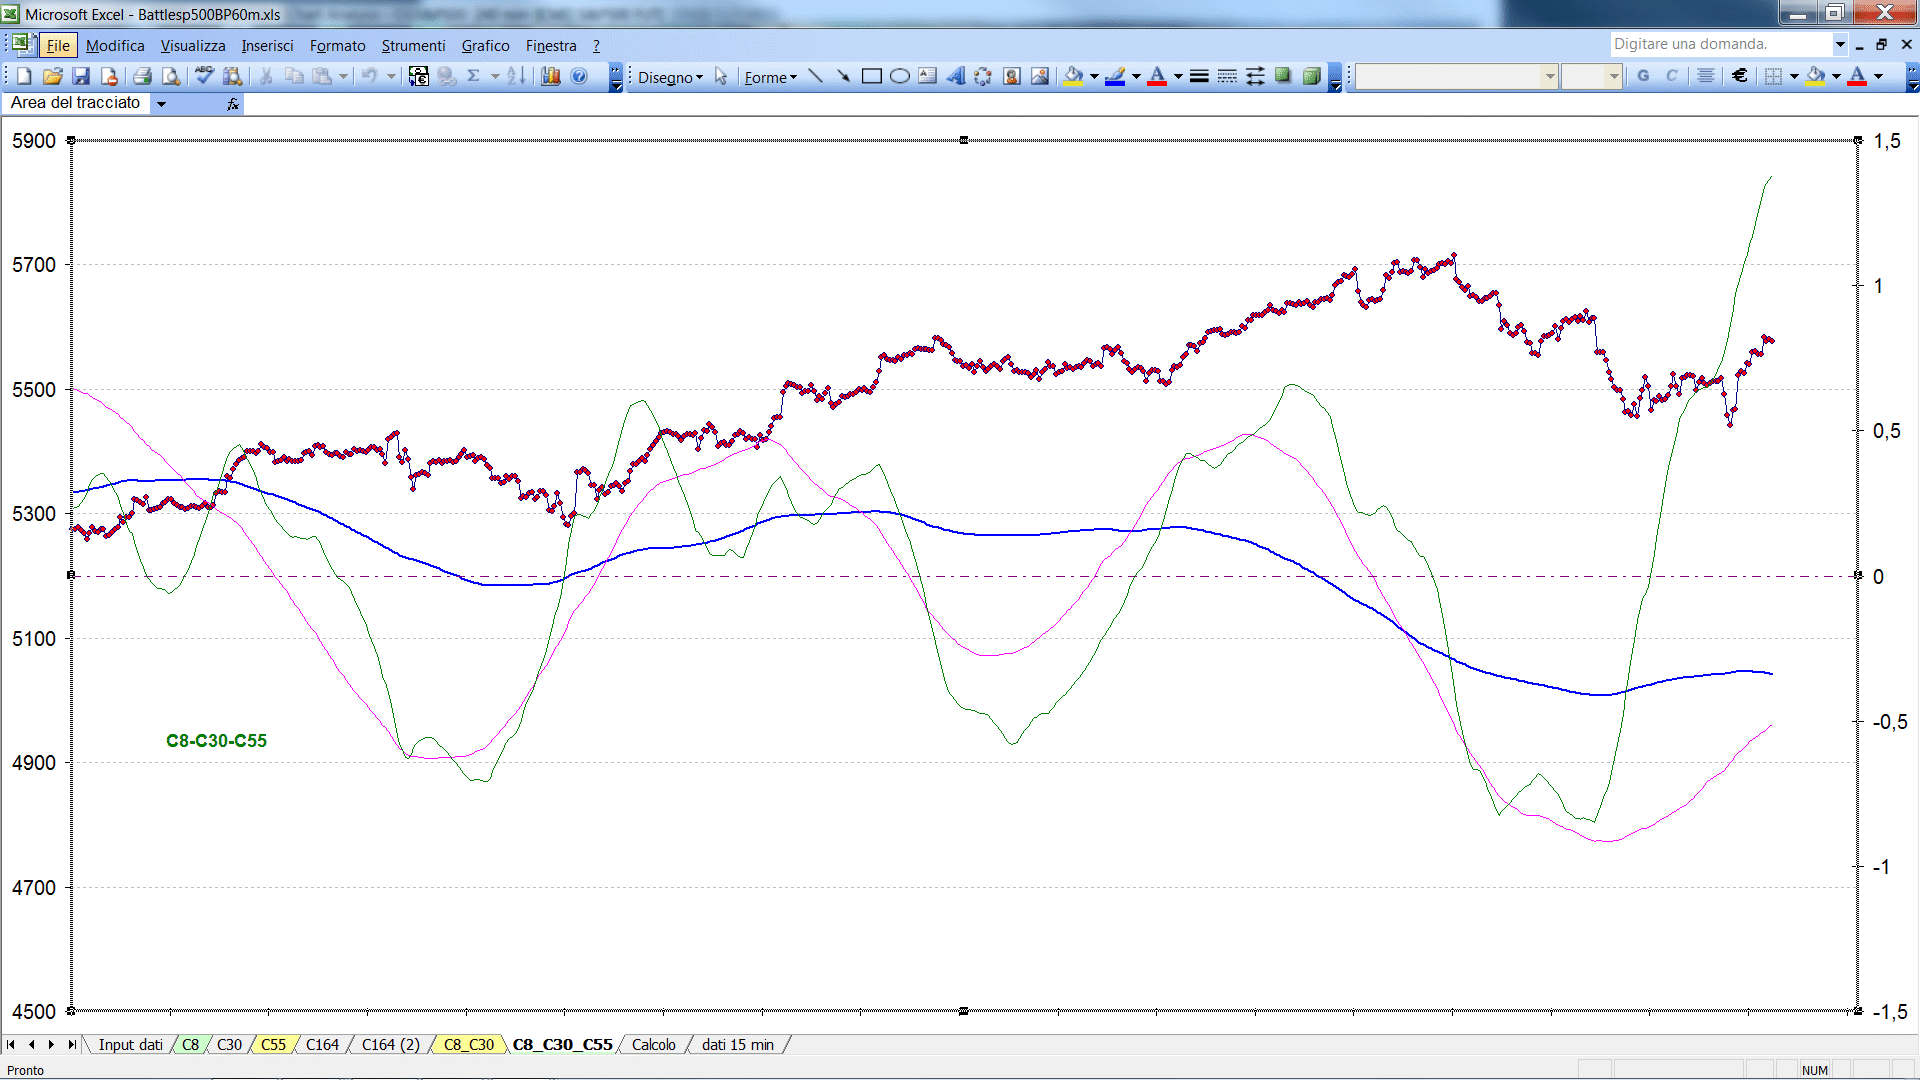
Task: Click the Paste clipboard icon
Action: pos(322,76)
